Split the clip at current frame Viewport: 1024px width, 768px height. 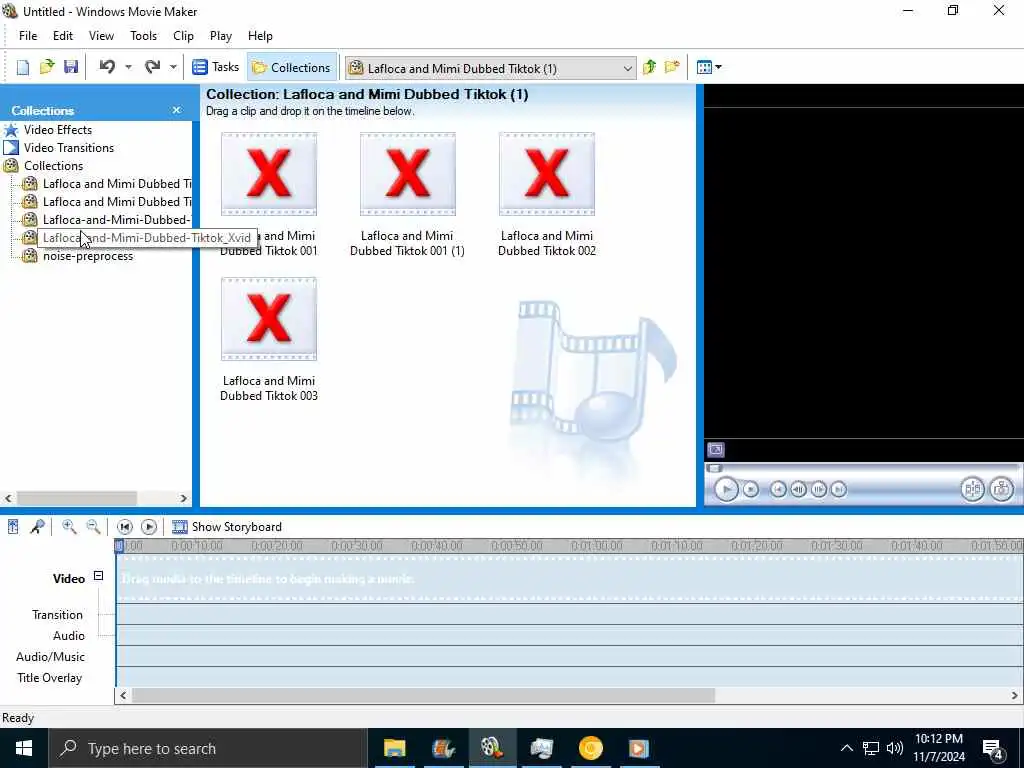click(x=972, y=489)
